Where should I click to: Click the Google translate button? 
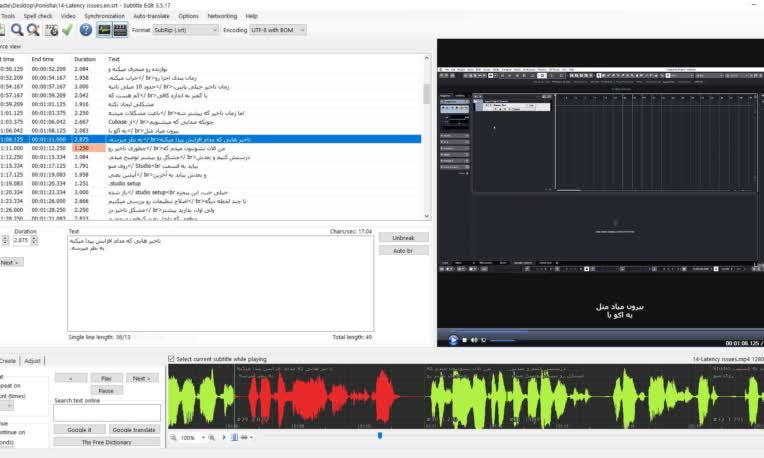click(133, 429)
